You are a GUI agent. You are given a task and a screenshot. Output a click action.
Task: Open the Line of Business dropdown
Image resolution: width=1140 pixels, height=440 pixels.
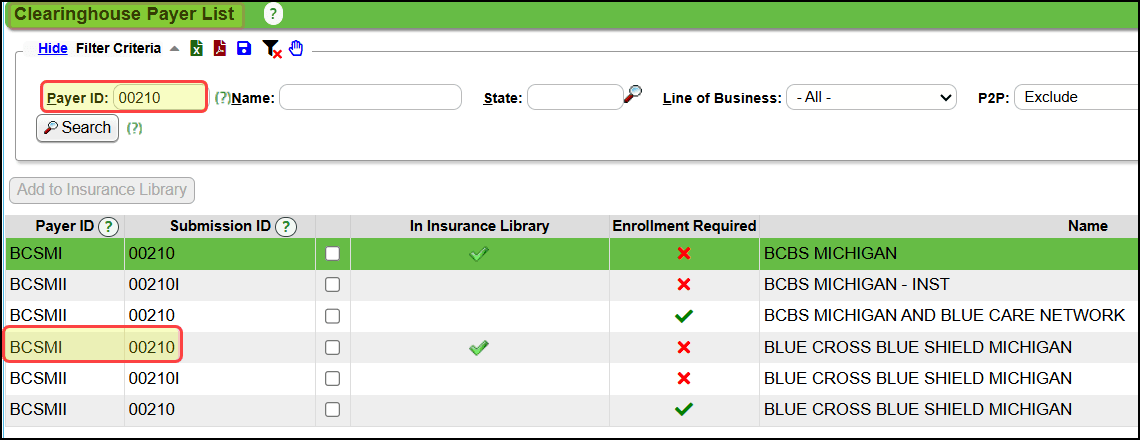click(x=871, y=97)
